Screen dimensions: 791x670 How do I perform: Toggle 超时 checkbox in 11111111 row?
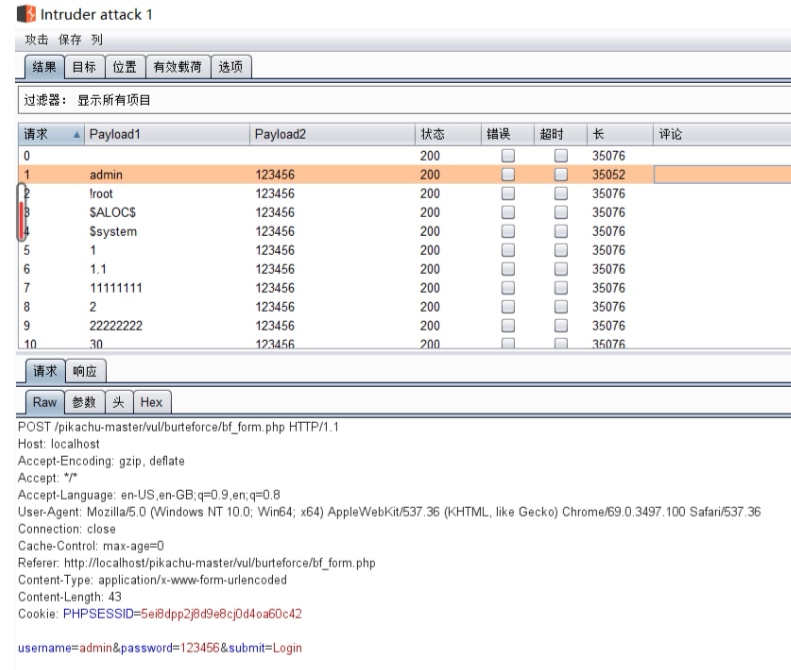tap(561, 288)
